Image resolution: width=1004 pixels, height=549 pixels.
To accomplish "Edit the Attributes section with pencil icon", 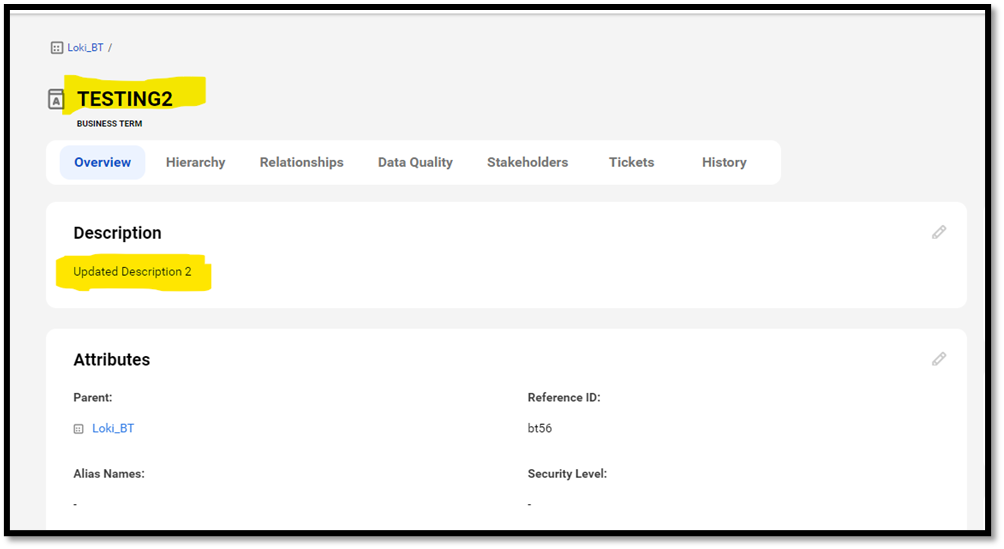I will pos(939,359).
